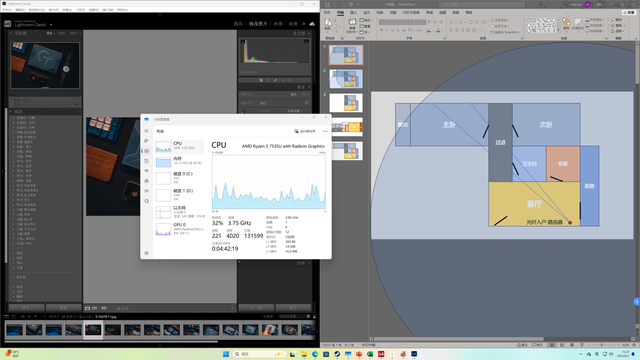
Task: Click the Paste icon in PowerPoint ribbon
Action: pos(328,23)
